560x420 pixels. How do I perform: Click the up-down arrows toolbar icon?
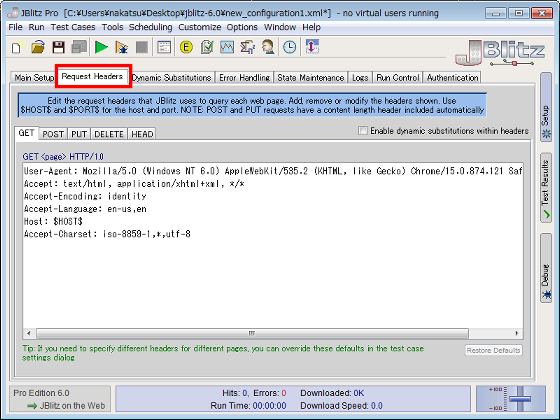coord(312,47)
